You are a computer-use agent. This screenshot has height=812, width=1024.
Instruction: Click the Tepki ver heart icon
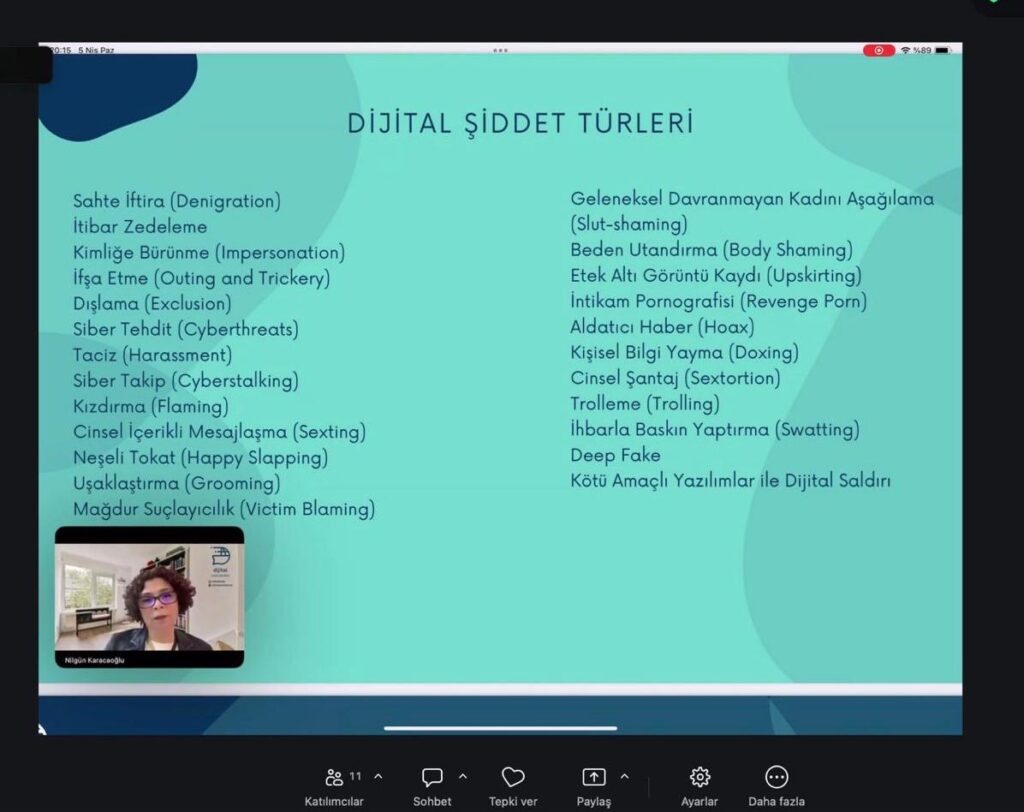click(513, 777)
